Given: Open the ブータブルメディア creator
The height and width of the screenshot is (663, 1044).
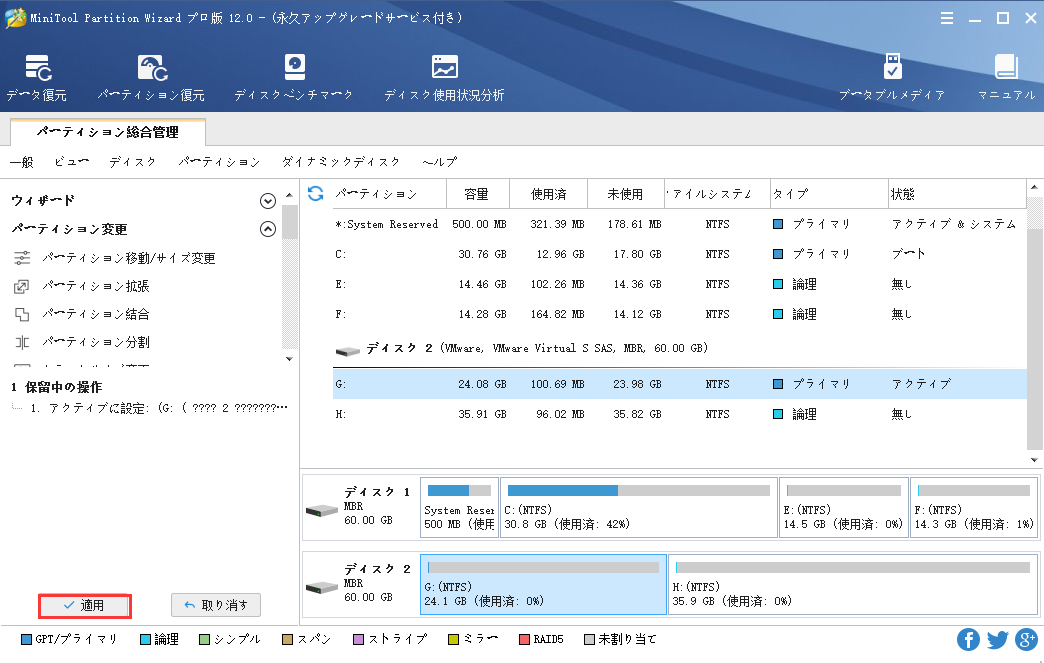Looking at the screenshot, I should pos(892,76).
